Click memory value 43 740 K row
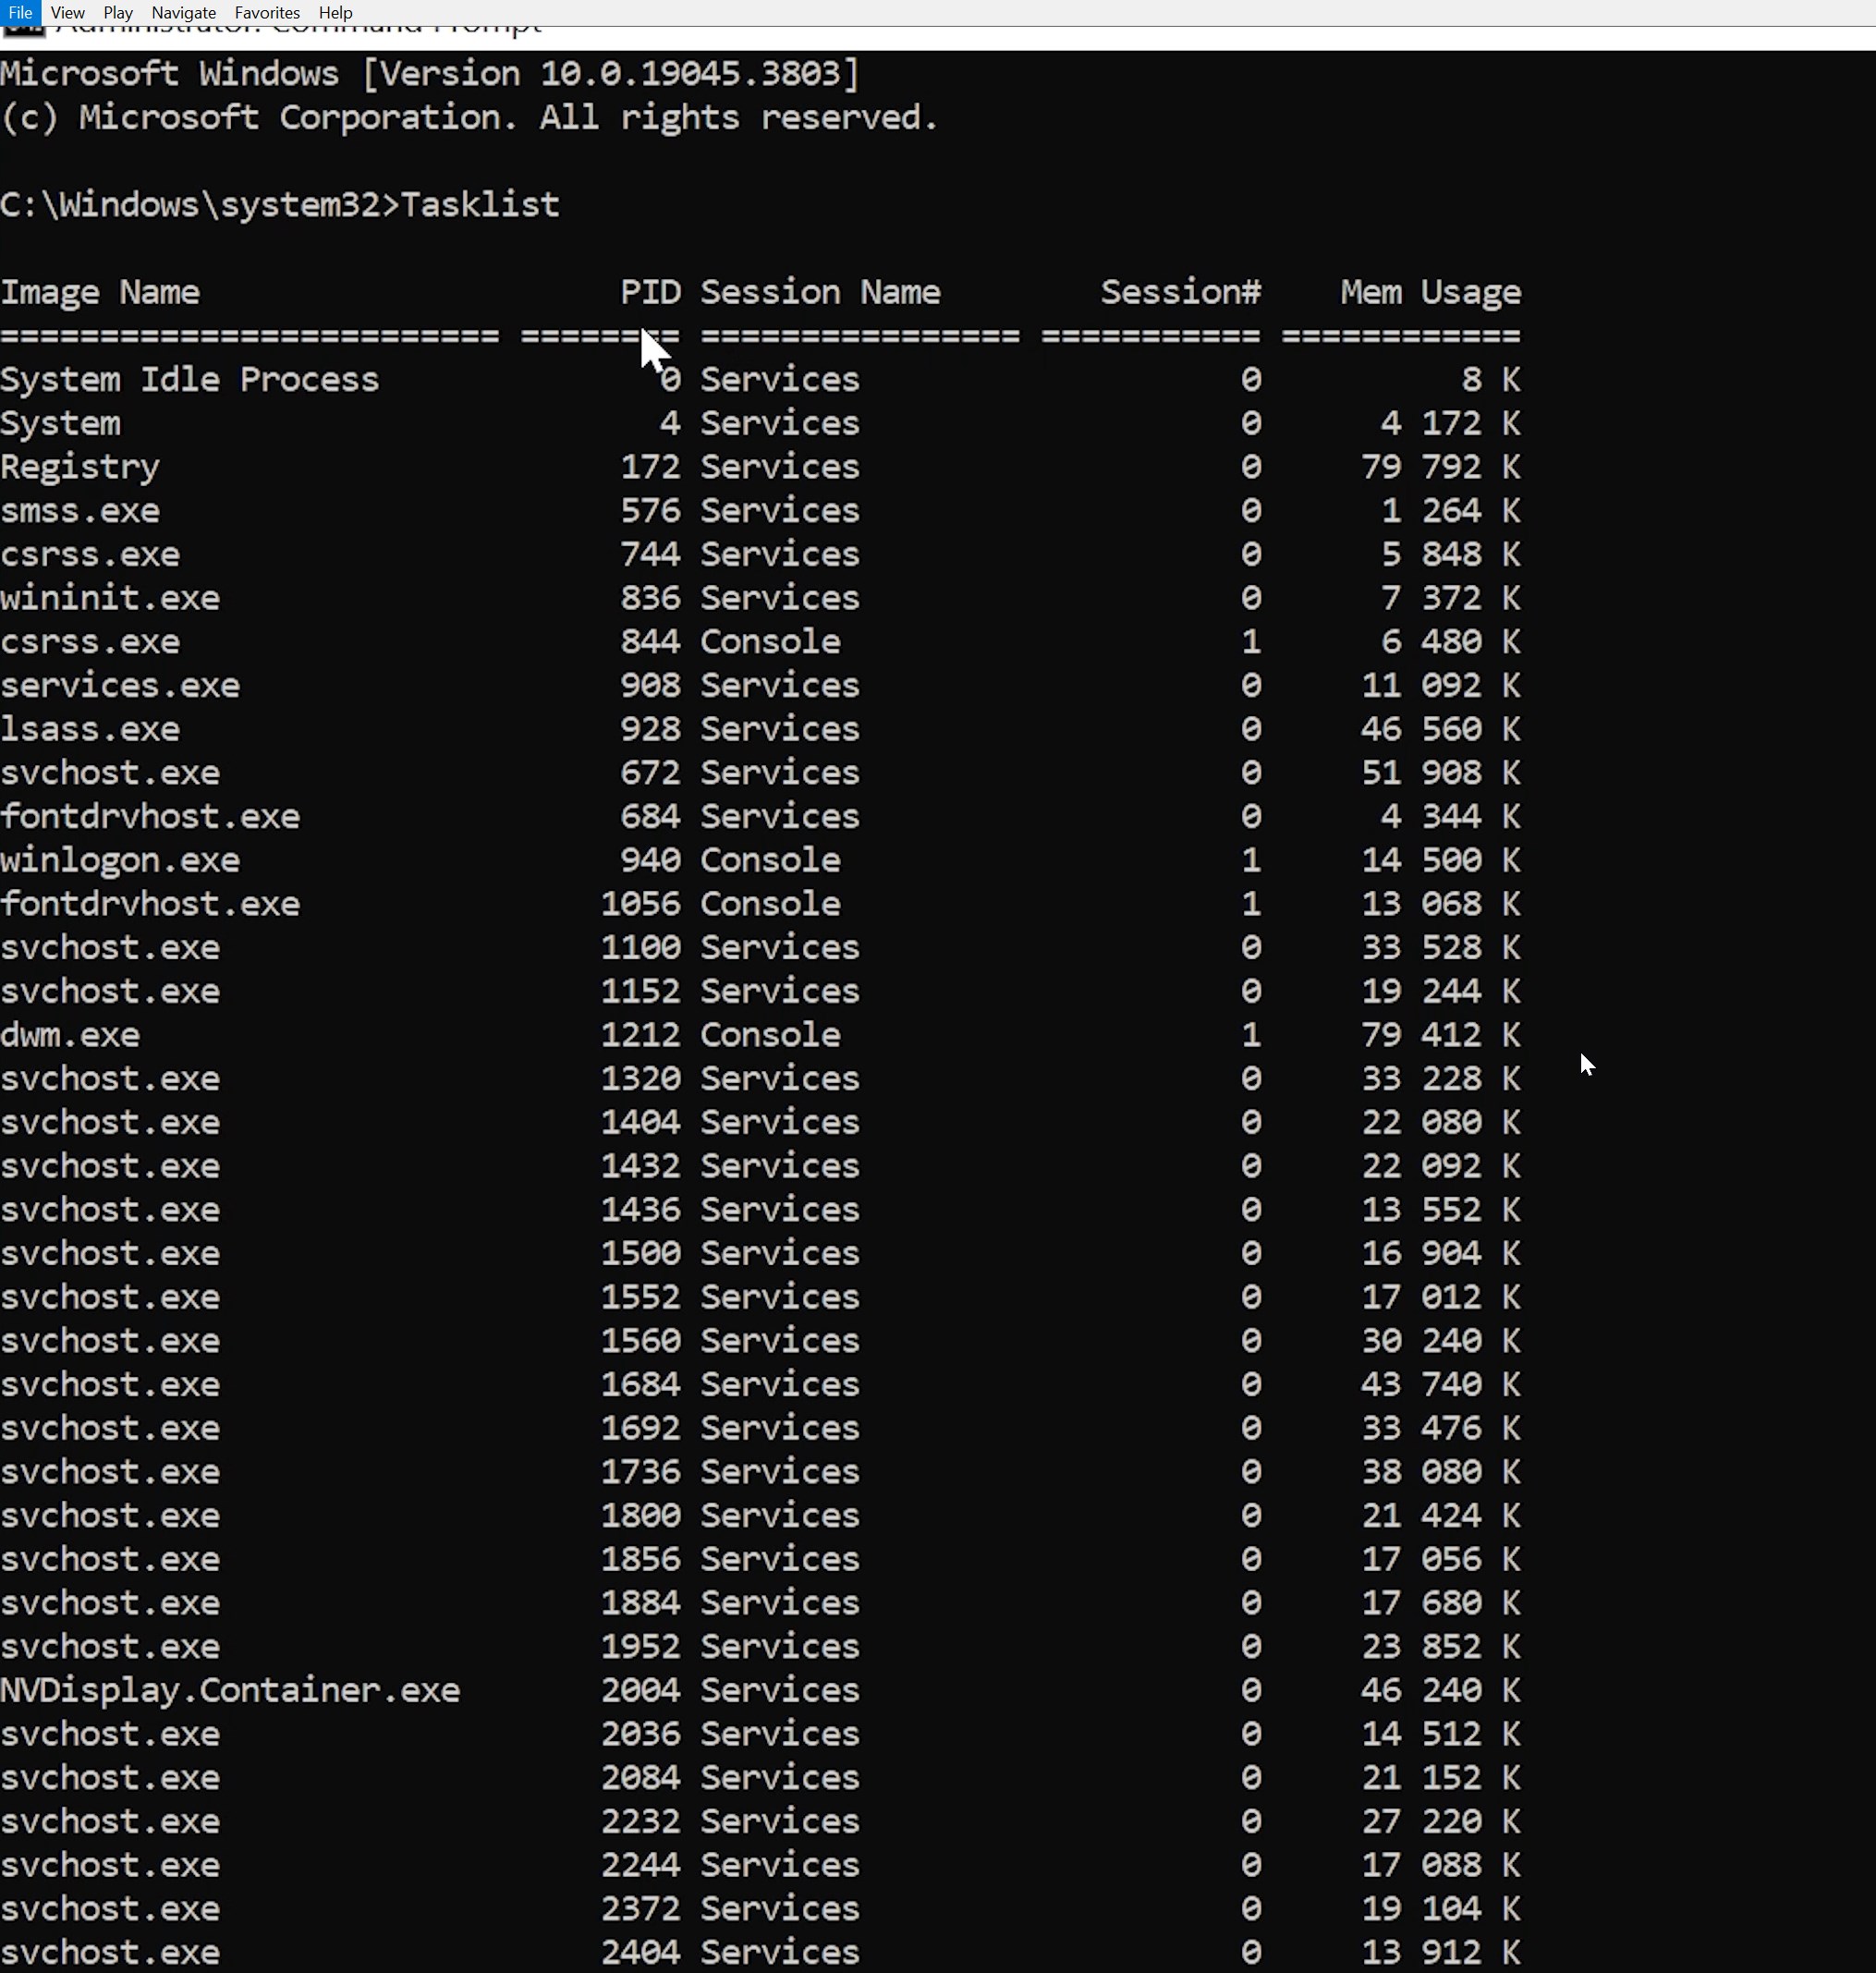Image resolution: width=1876 pixels, height=1973 pixels. [x=1441, y=1384]
